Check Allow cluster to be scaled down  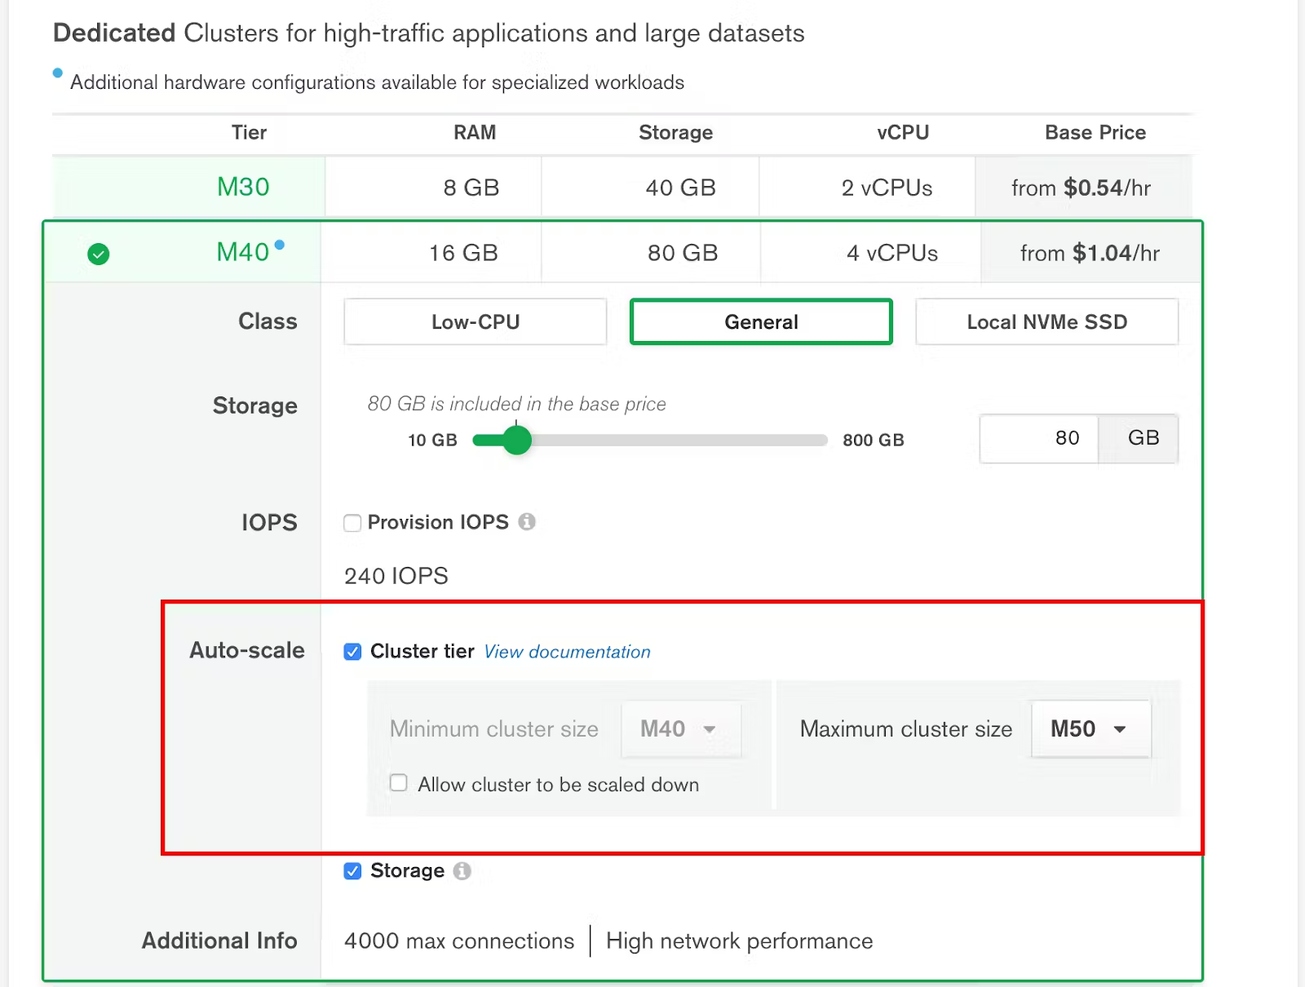(x=398, y=784)
